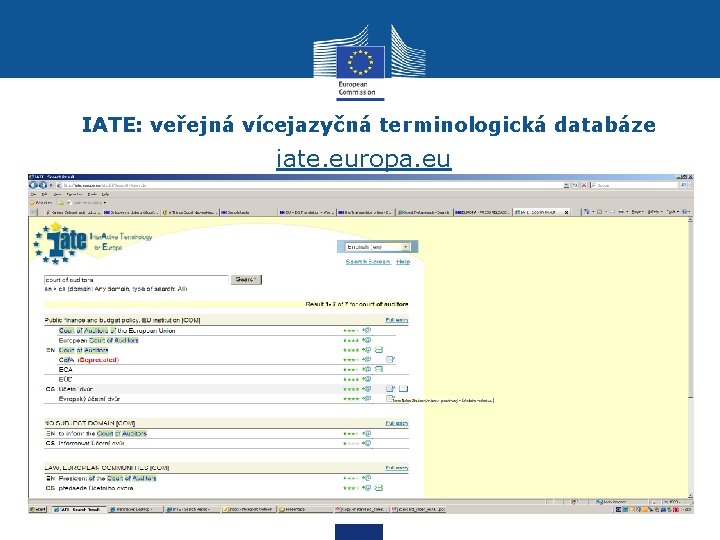Close the active IATE Search Result tab
The height and width of the screenshot is (540, 720).
pyautogui.click(x=566, y=212)
